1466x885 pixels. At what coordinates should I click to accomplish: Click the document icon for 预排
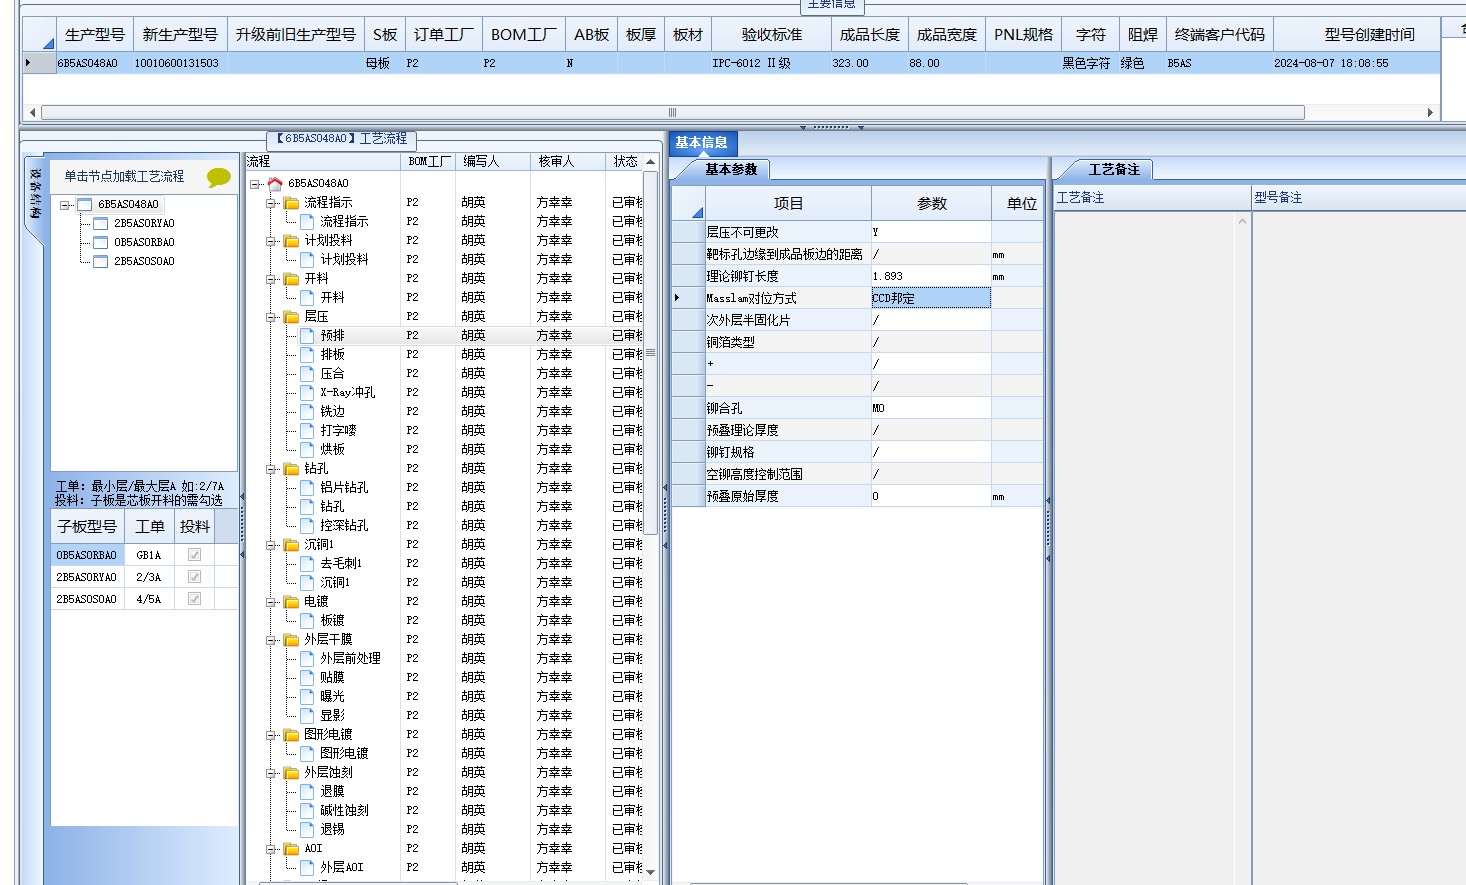coord(308,335)
